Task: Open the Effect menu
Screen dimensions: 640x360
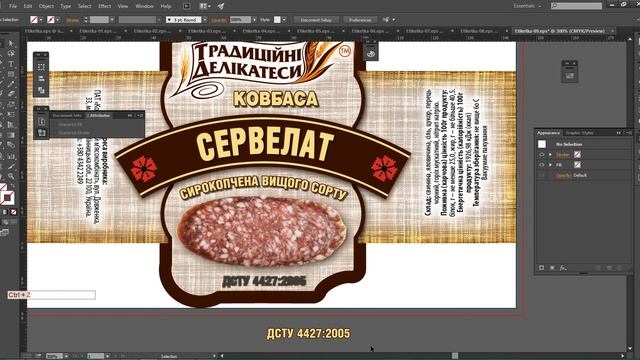Action: tap(104, 6)
